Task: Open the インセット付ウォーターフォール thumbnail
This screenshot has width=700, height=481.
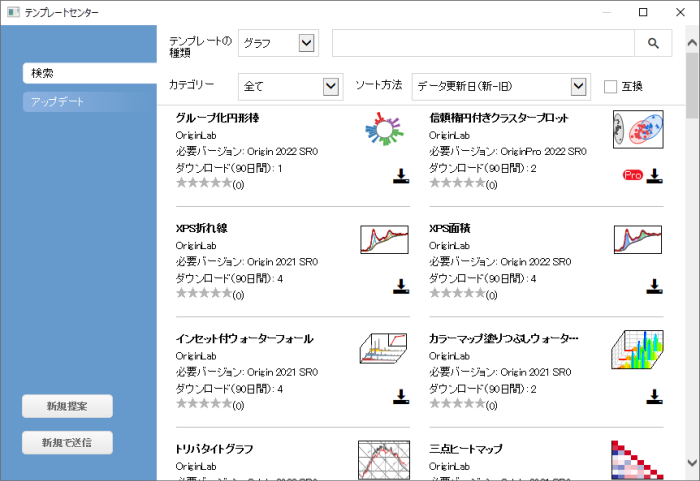Action: click(x=383, y=348)
